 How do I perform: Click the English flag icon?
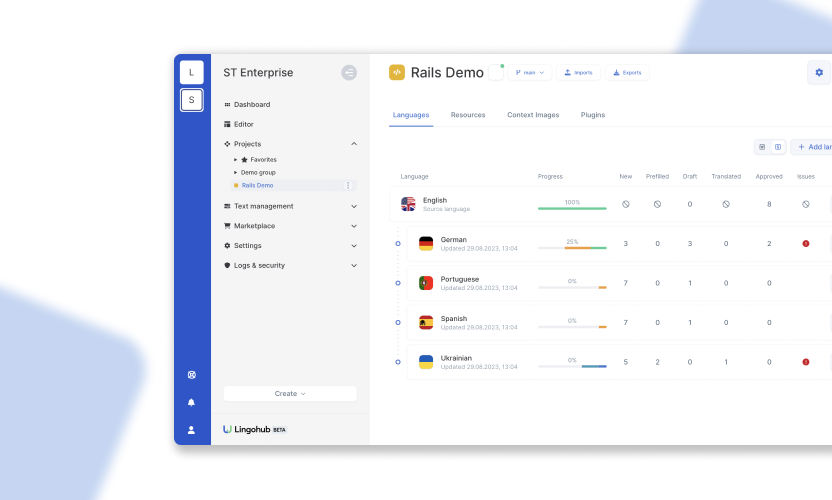[408, 204]
